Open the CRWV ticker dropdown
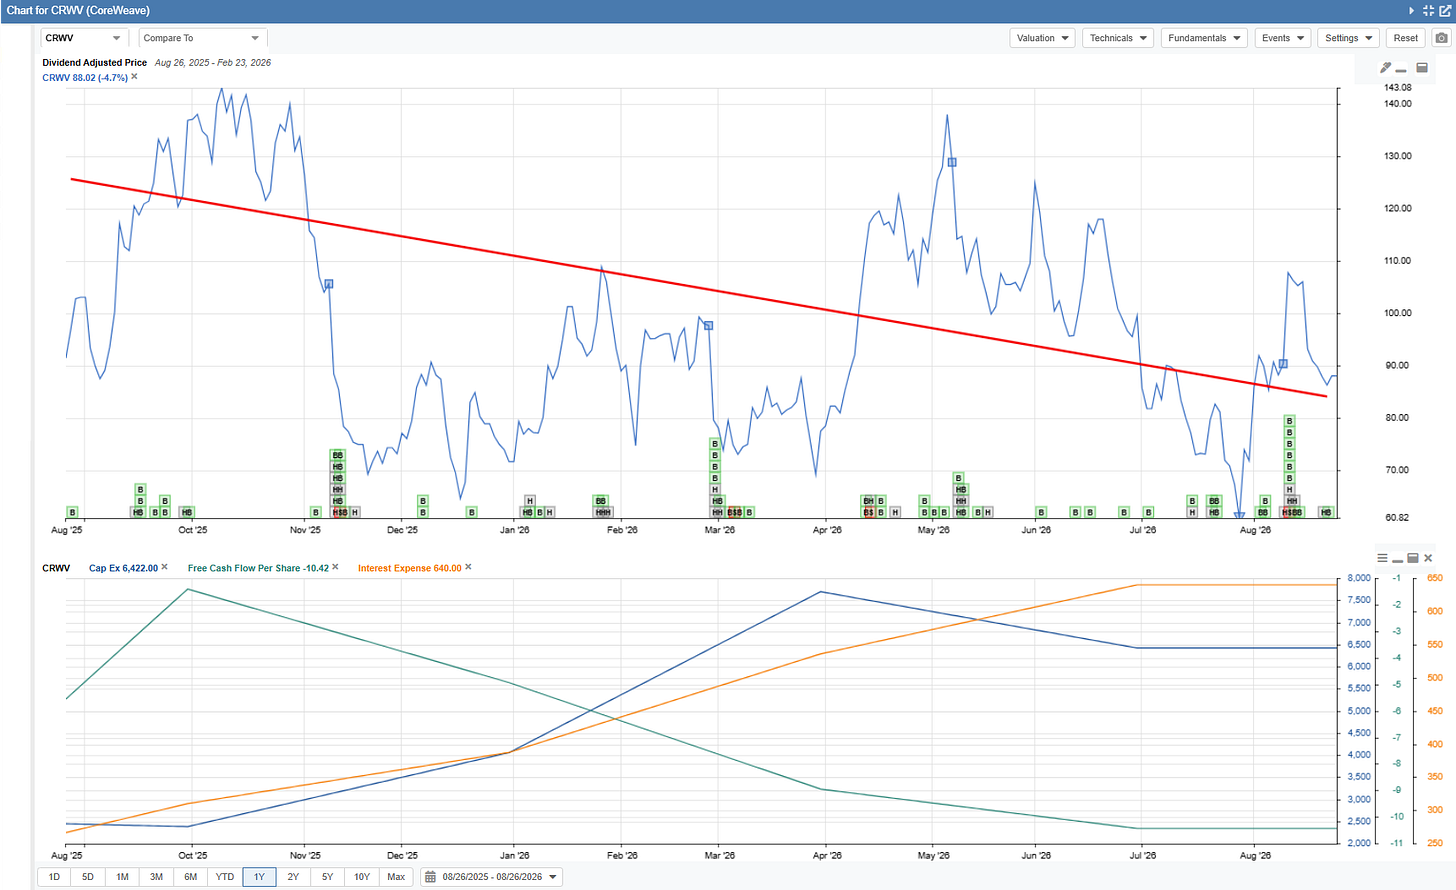This screenshot has height=890, width=1456. 84,38
